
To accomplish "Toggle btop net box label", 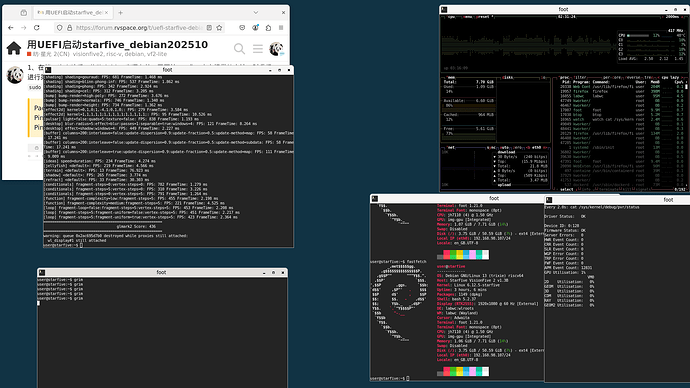I will [x=451, y=148].
